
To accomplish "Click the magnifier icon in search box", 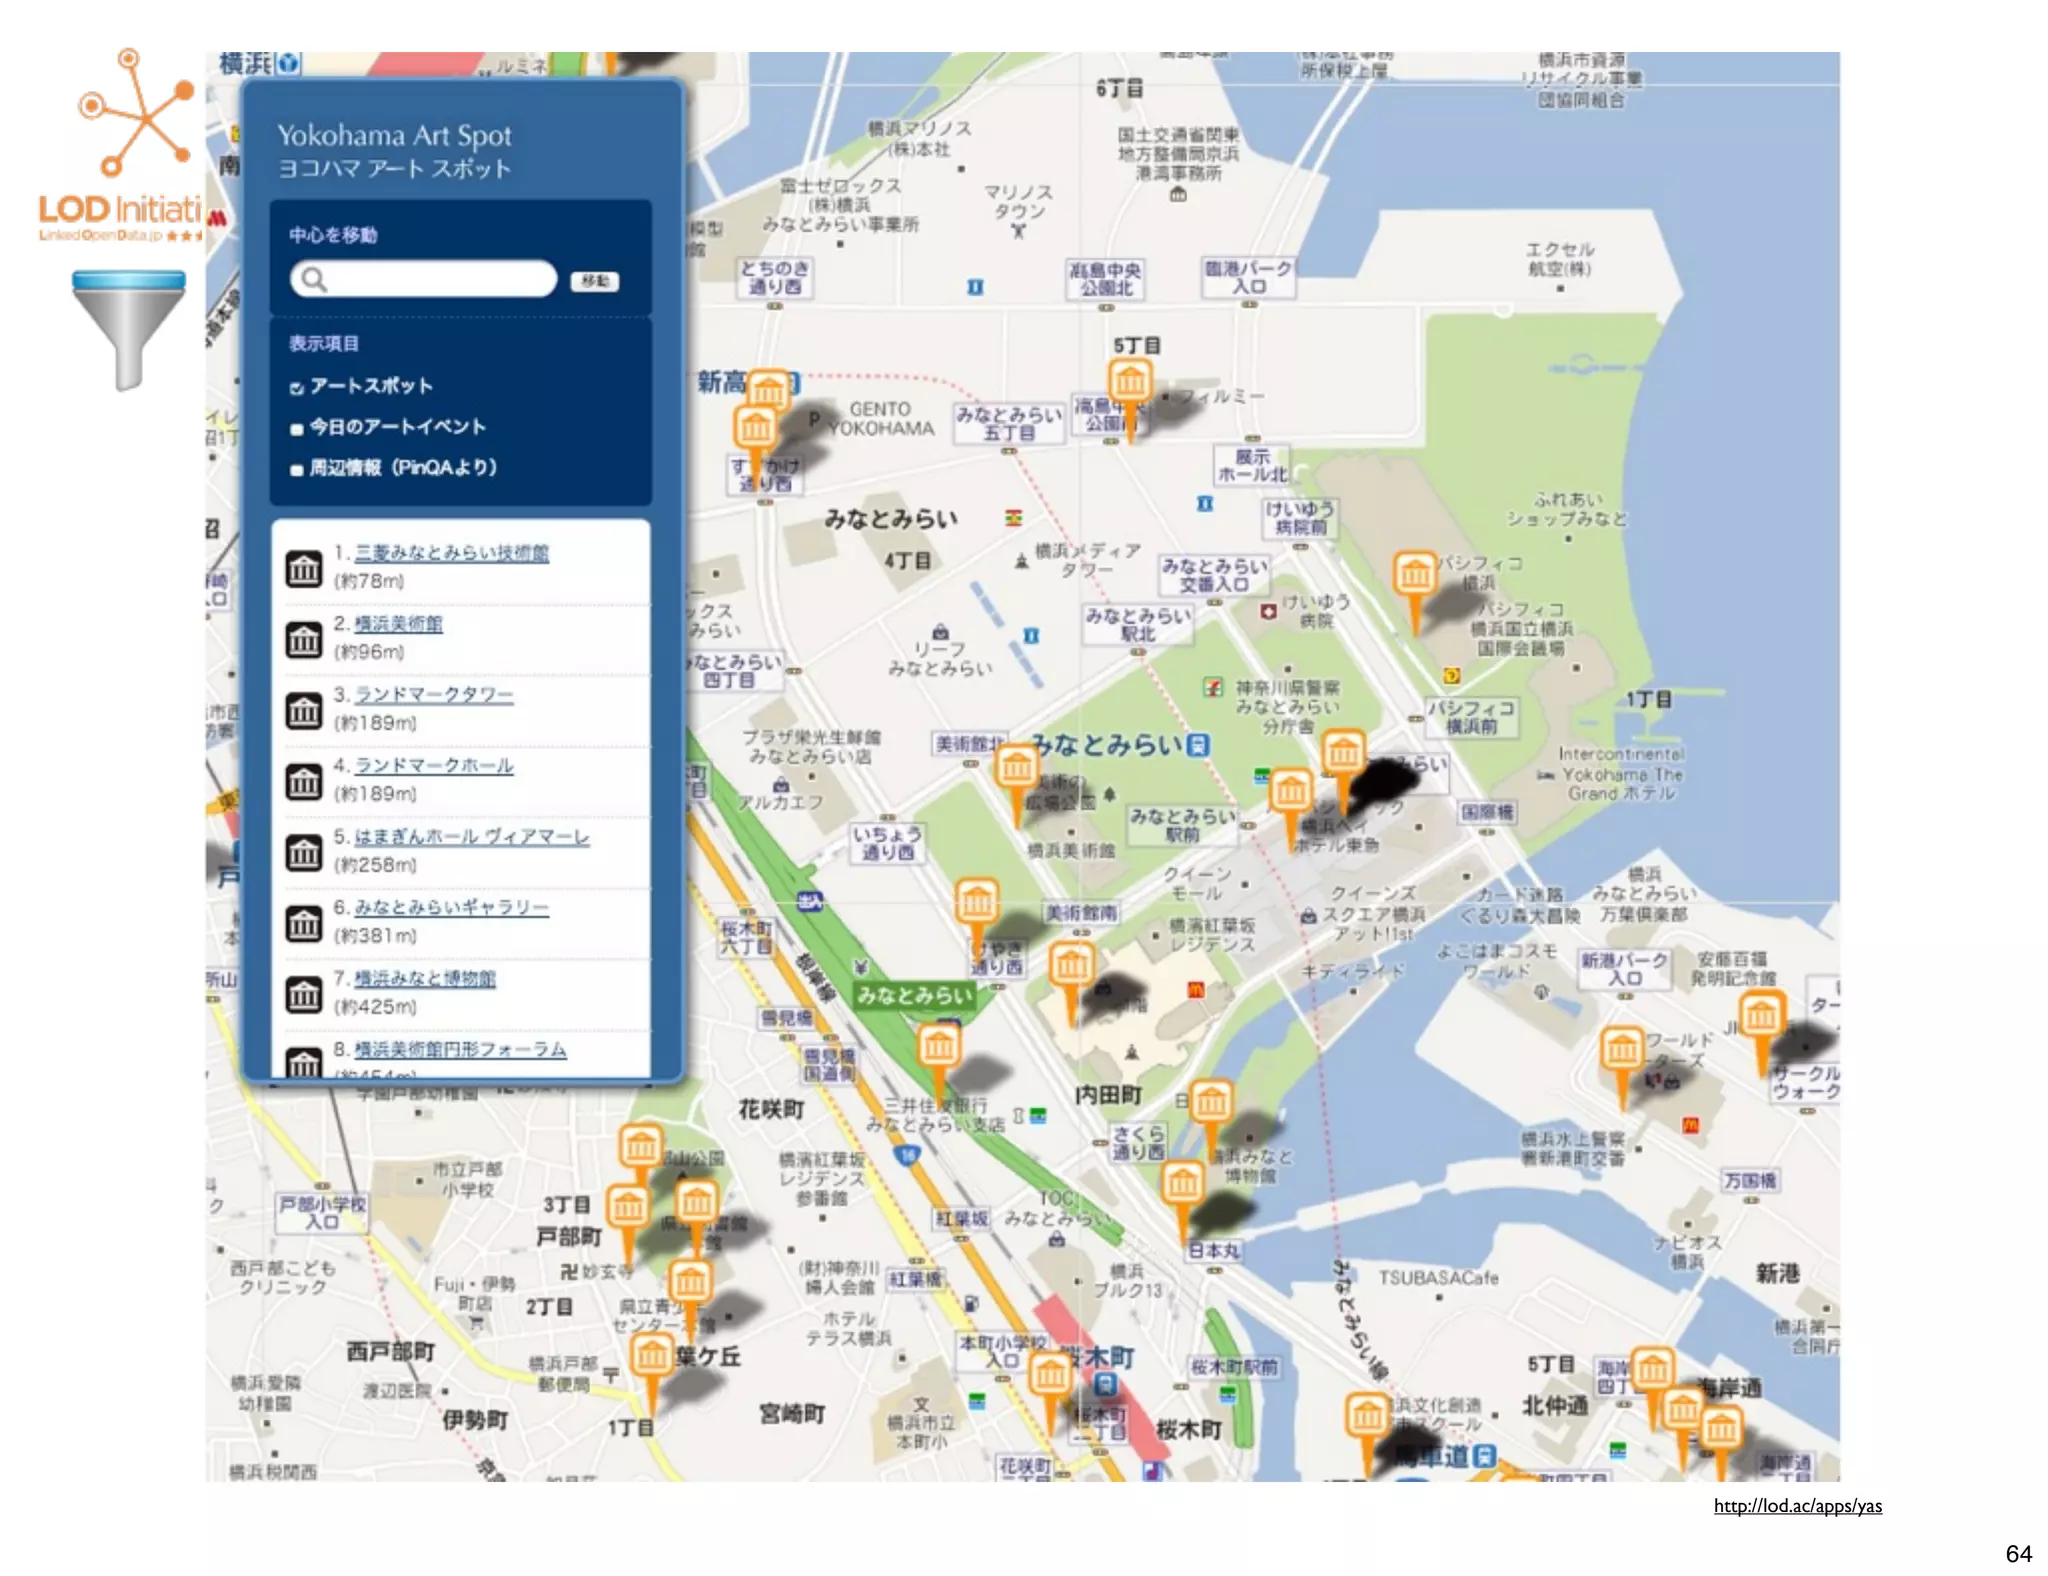I will tap(314, 280).
